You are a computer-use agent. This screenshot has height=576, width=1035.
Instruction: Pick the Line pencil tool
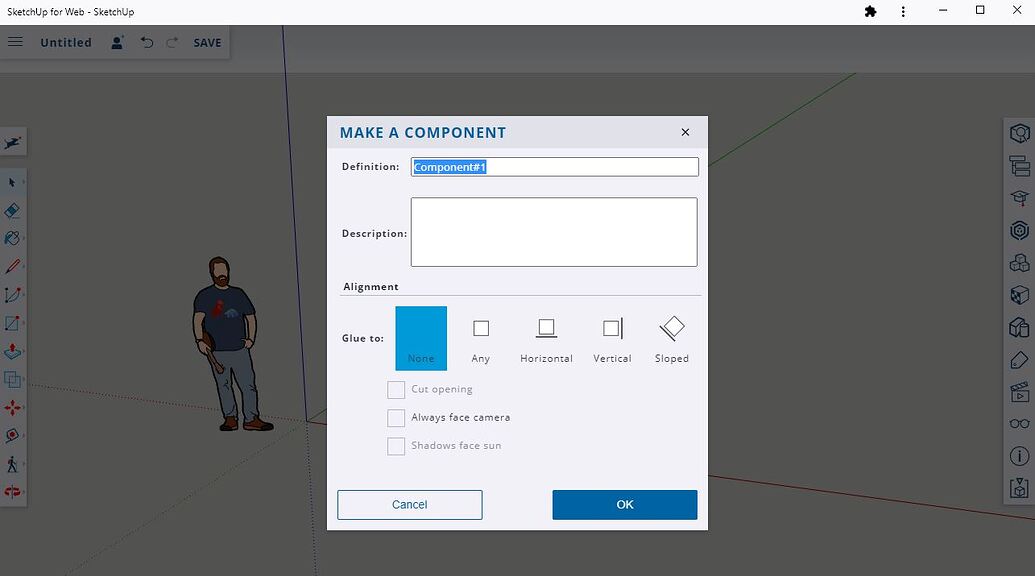[x=13, y=266]
